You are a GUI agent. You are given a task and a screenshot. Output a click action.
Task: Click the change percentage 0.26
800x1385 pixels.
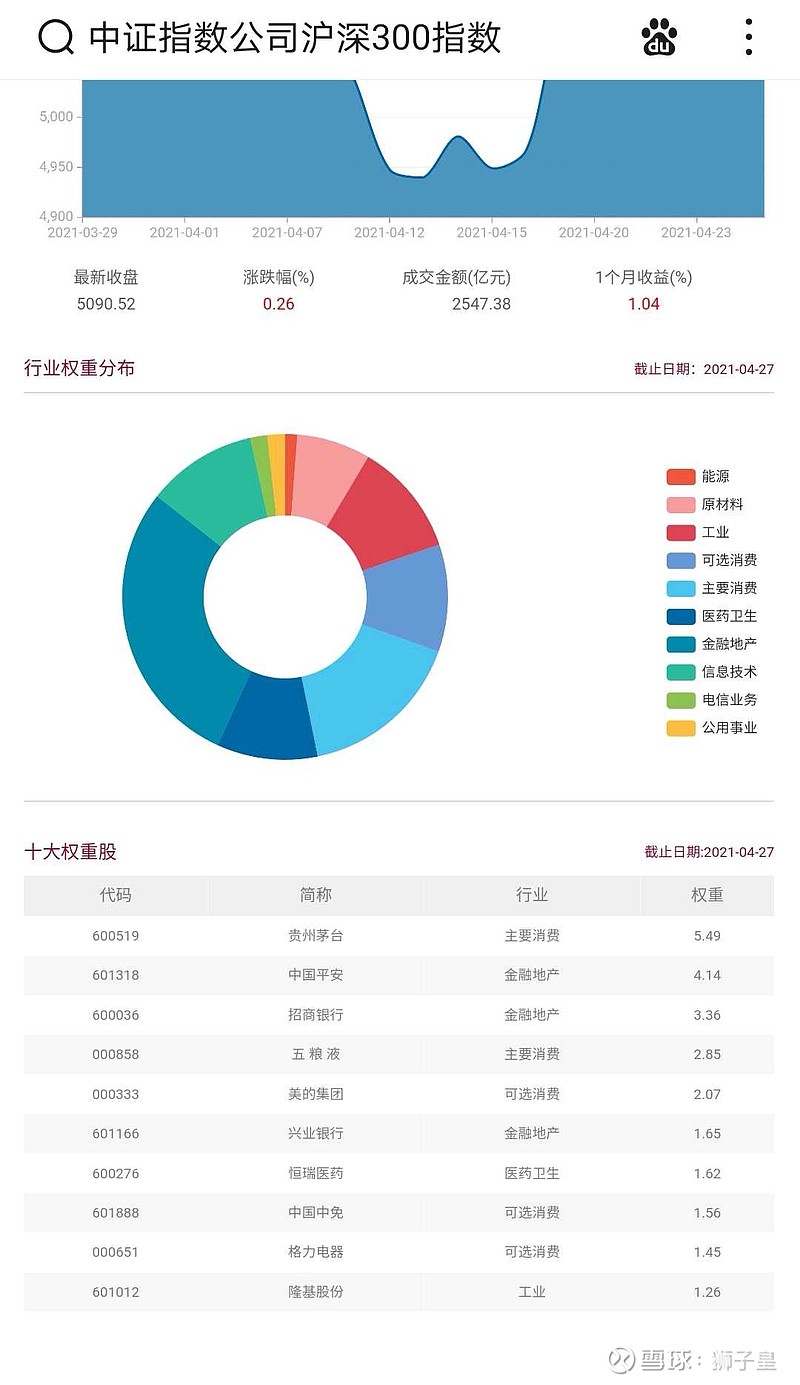coord(279,304)
